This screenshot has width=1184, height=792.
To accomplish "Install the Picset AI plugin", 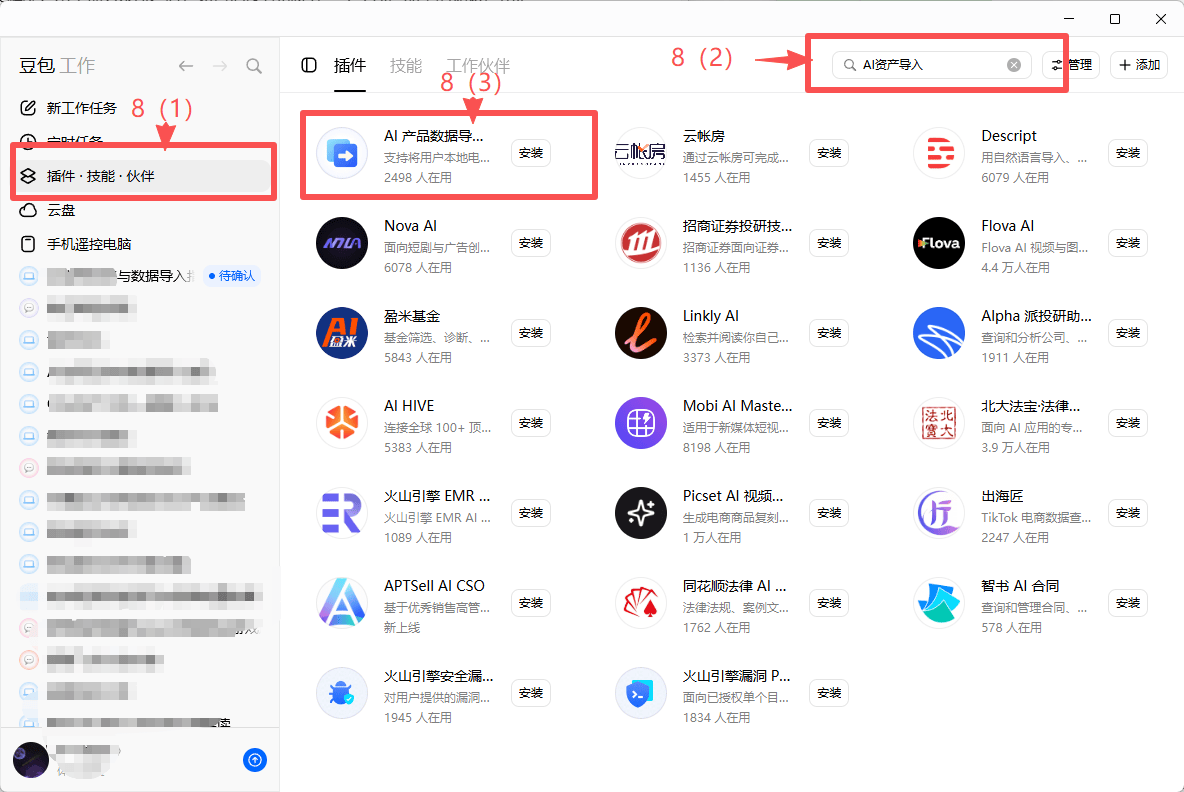I will click(829, 513).
